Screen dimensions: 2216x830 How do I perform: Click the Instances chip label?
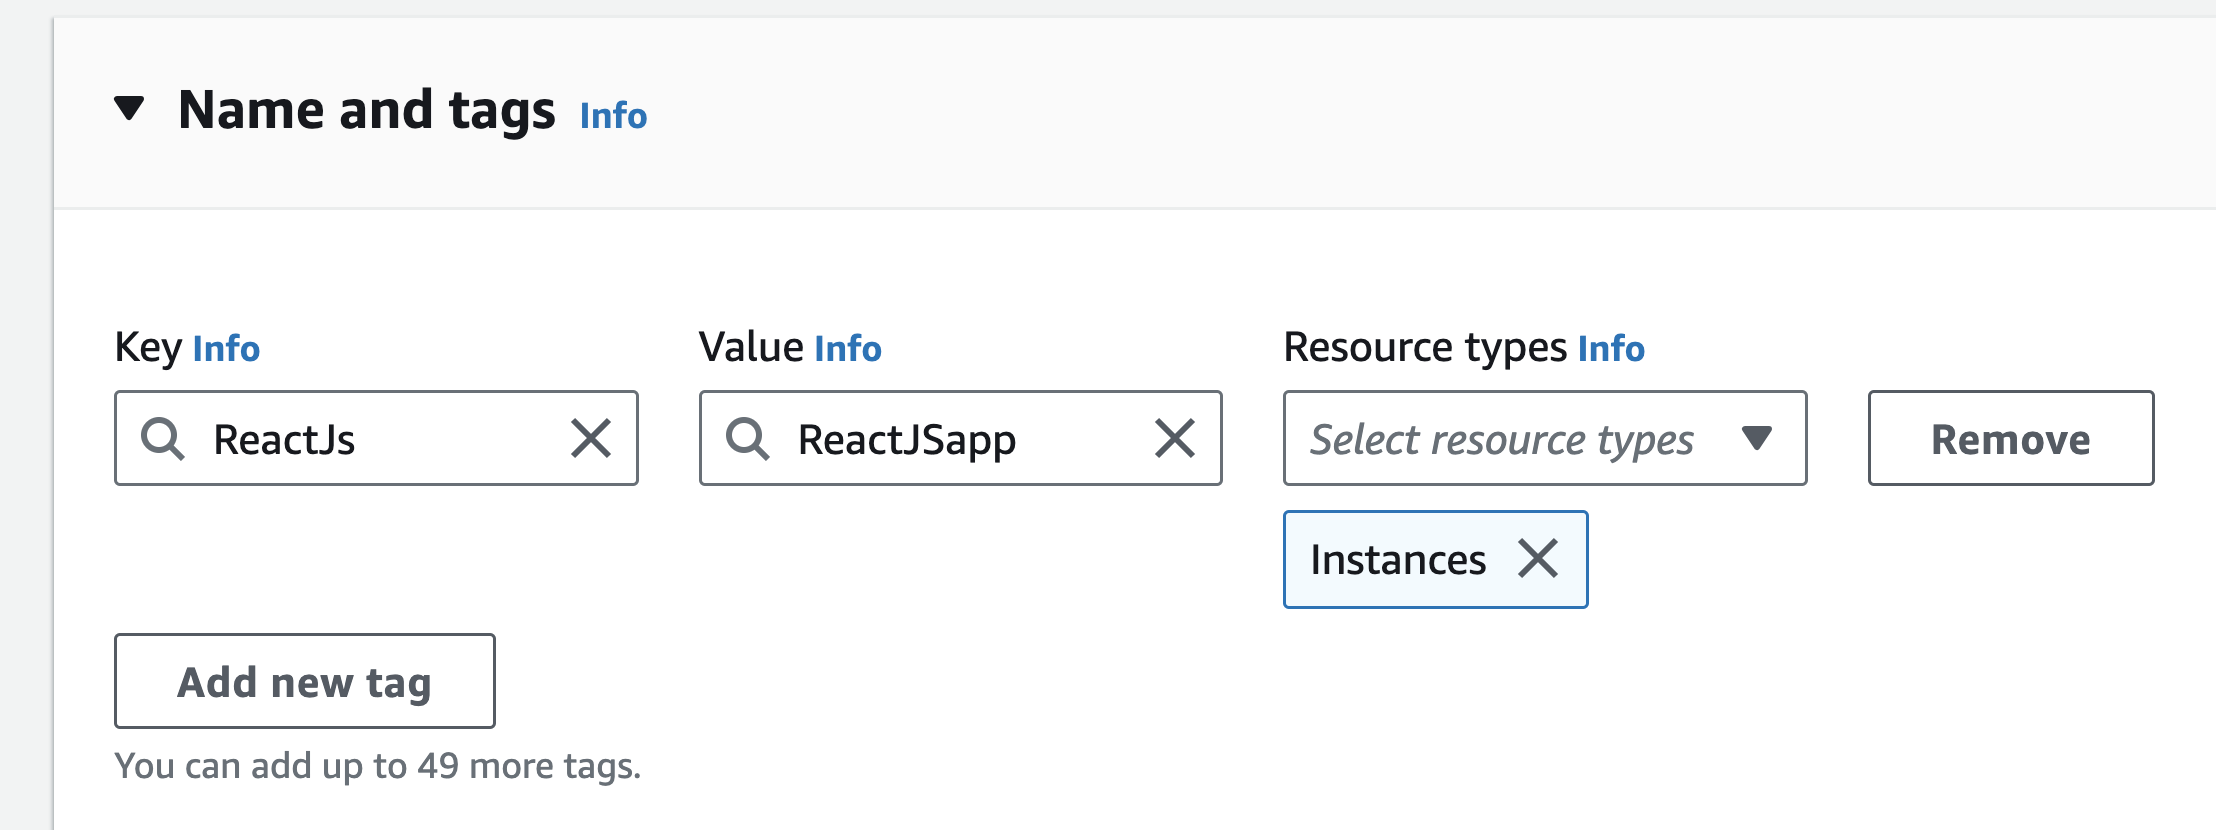click(x=1398, y=560)
